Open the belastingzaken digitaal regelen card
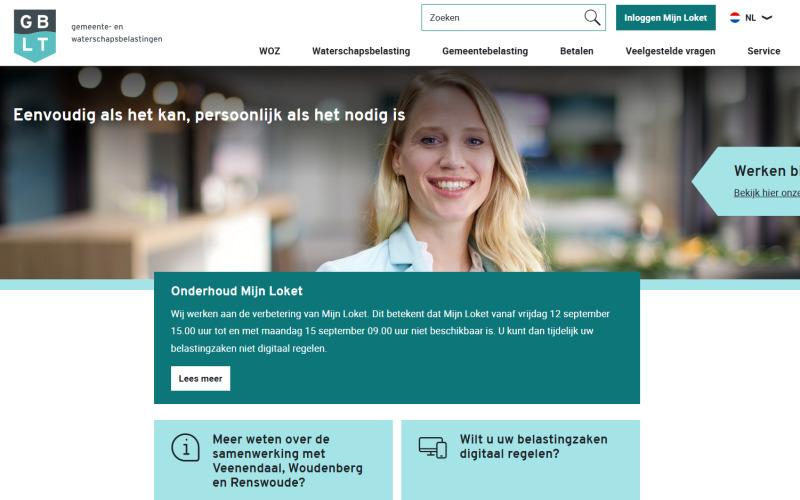Screen dimensions: 800x500 coord(520,460)
